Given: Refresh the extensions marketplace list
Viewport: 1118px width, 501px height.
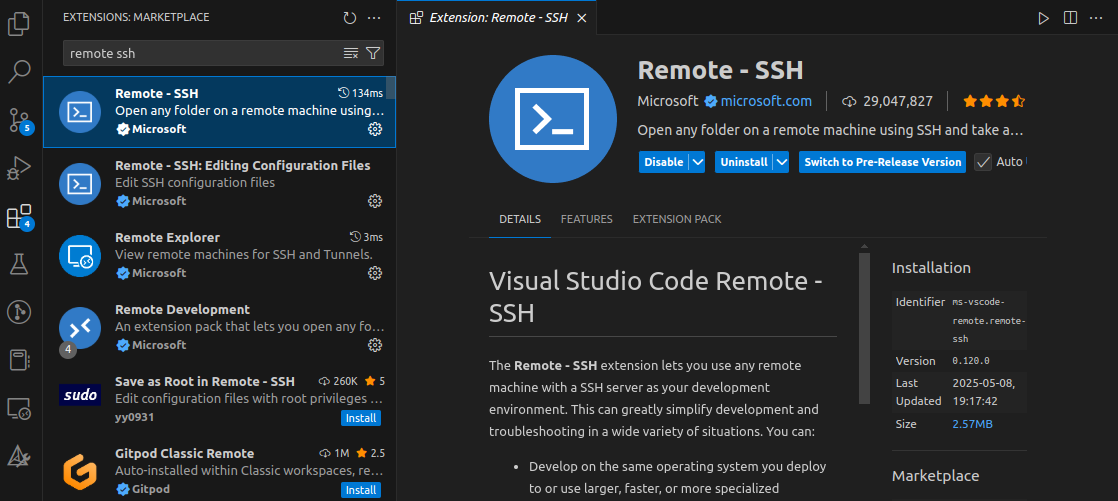Looking at the screenshot, I should point(349,18).
